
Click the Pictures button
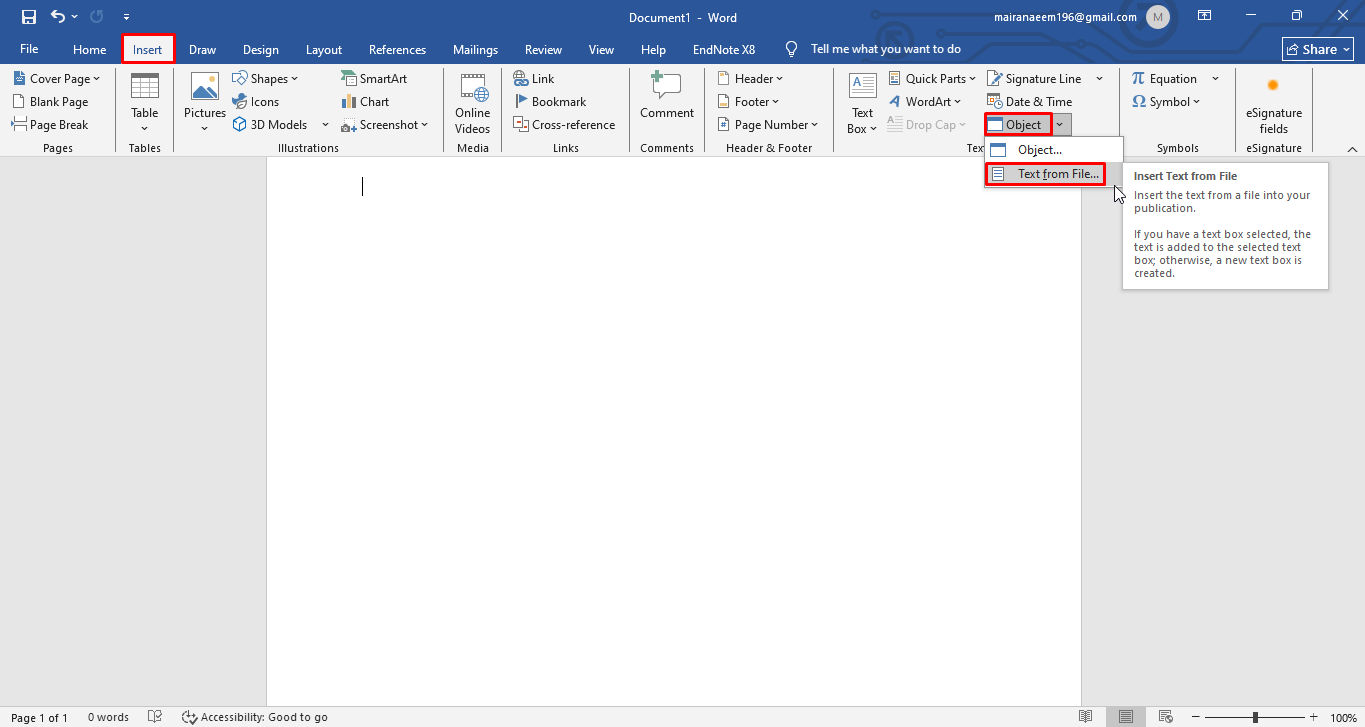coord(205,103)
